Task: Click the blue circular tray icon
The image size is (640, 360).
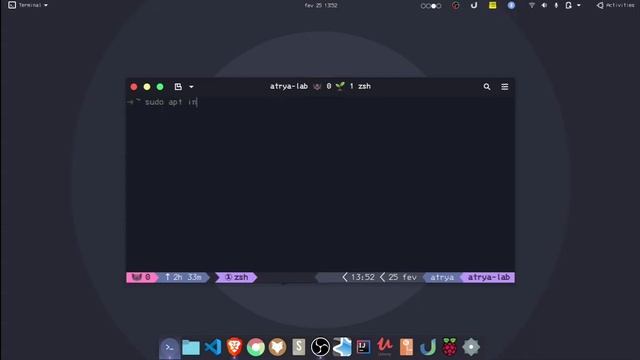Action: coord(511,5)
